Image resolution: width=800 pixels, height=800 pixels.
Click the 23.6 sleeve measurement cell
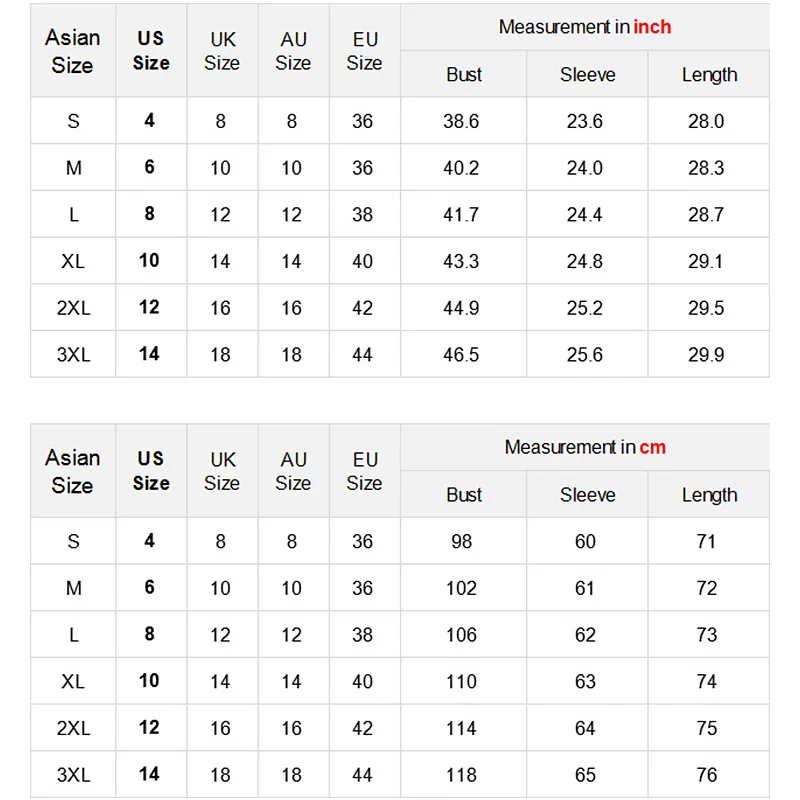tap(585, 121)
